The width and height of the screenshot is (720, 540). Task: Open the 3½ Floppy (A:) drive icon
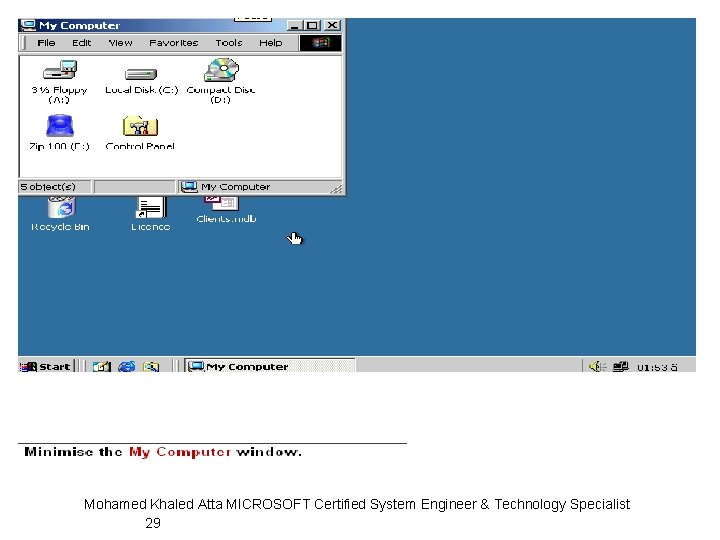pos(60,70)
